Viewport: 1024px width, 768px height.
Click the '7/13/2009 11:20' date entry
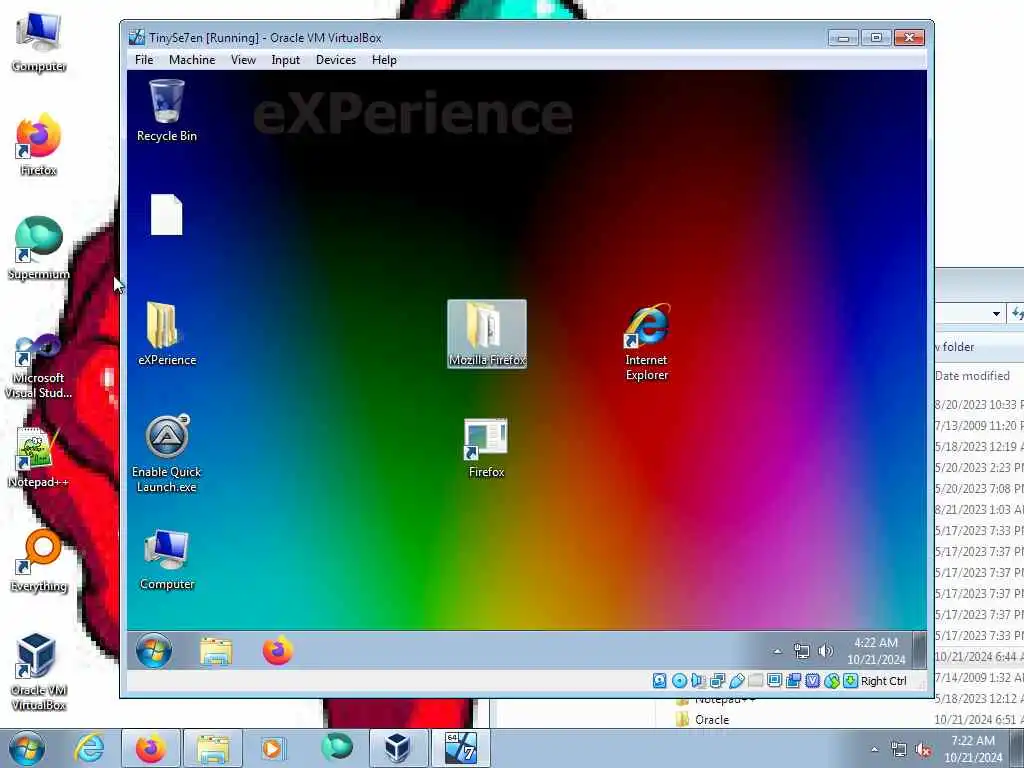[x=979, y=426]
